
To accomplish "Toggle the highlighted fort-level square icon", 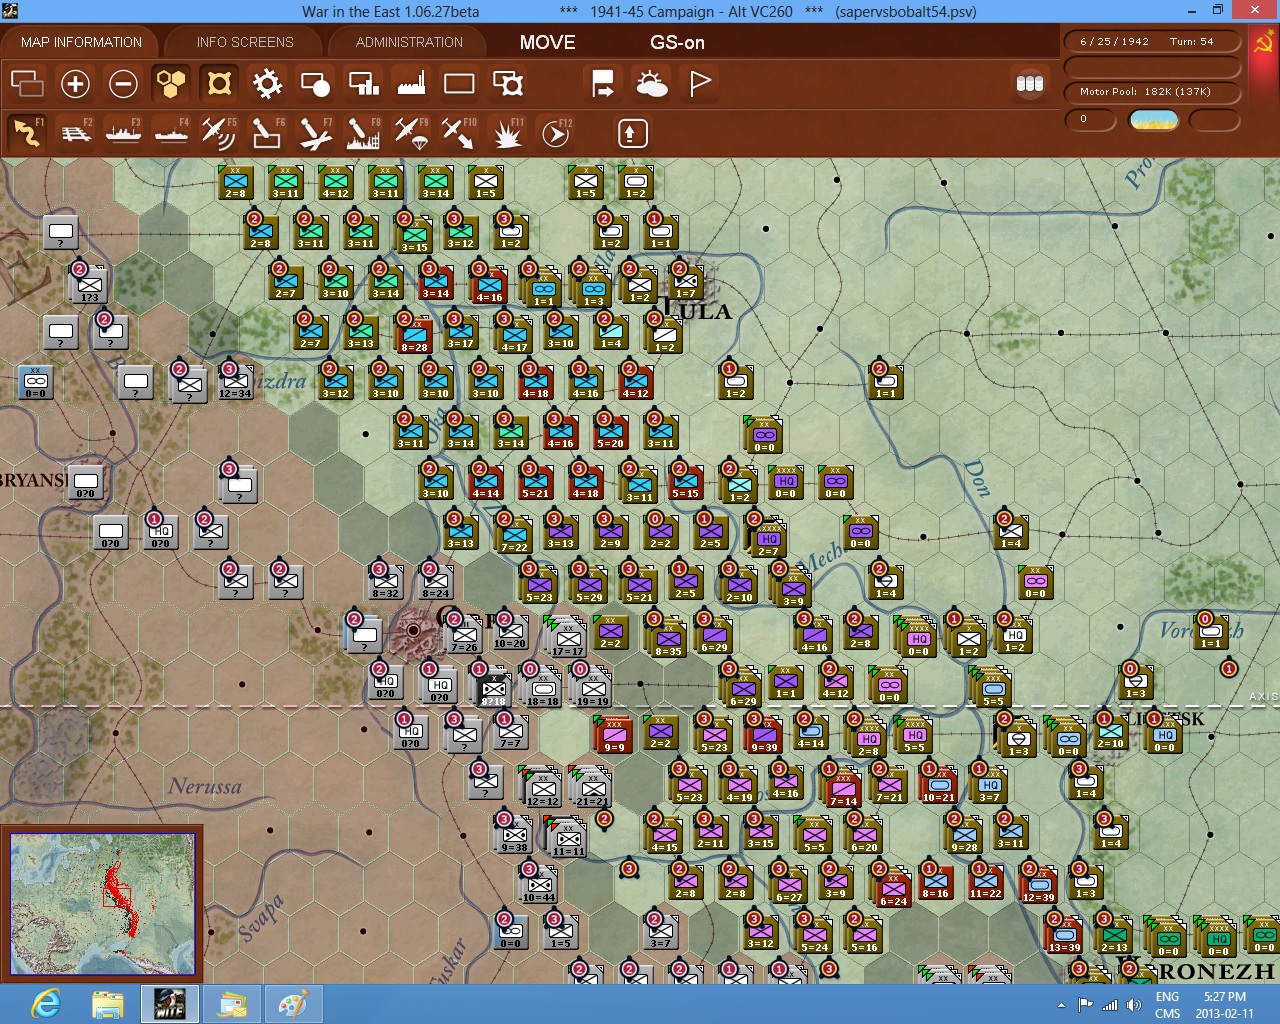I will [219, 83].
